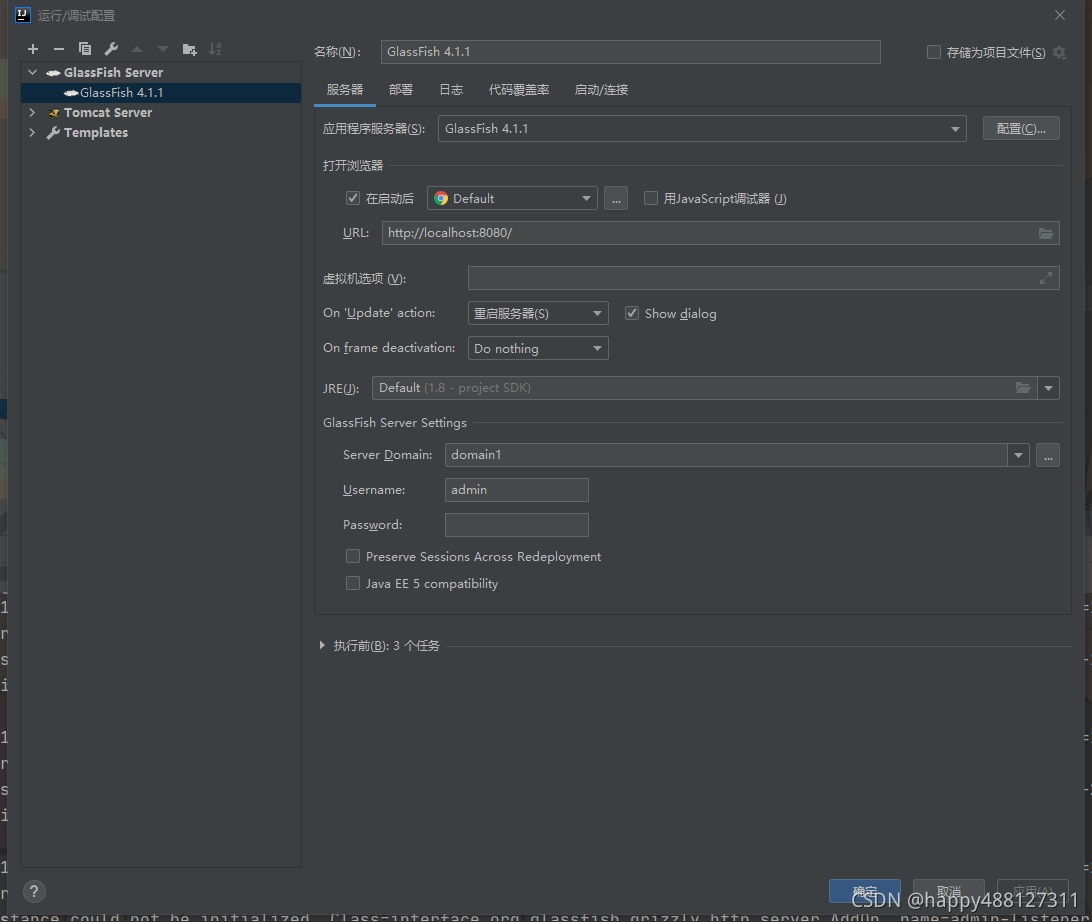The height and width of the screenshot is (922, 1092).
Task: Switch to the 启动/连接 tab
Action: point(601,90)
